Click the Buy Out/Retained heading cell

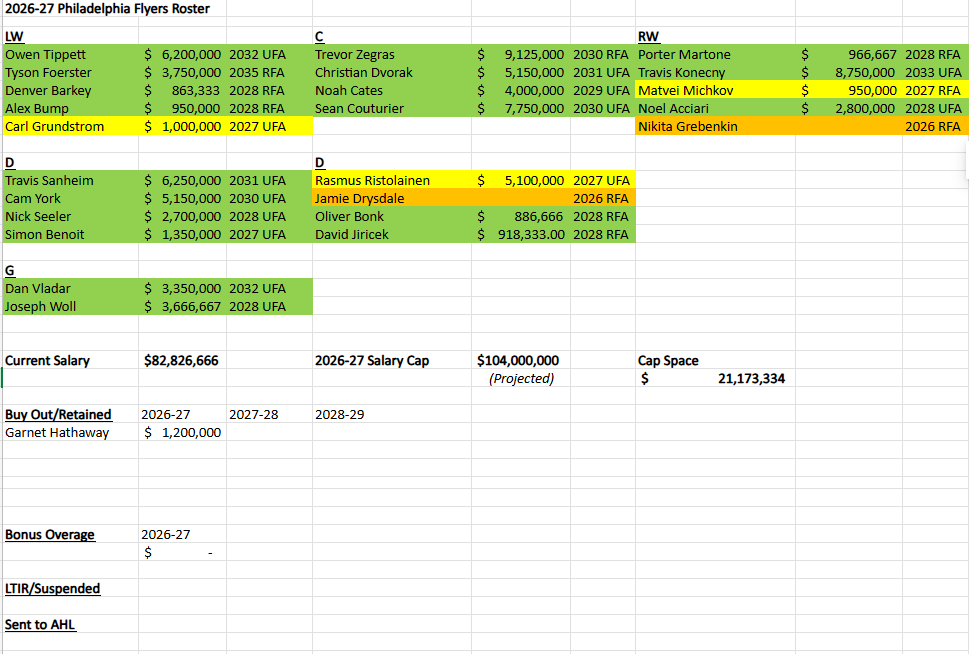(70, 414)
